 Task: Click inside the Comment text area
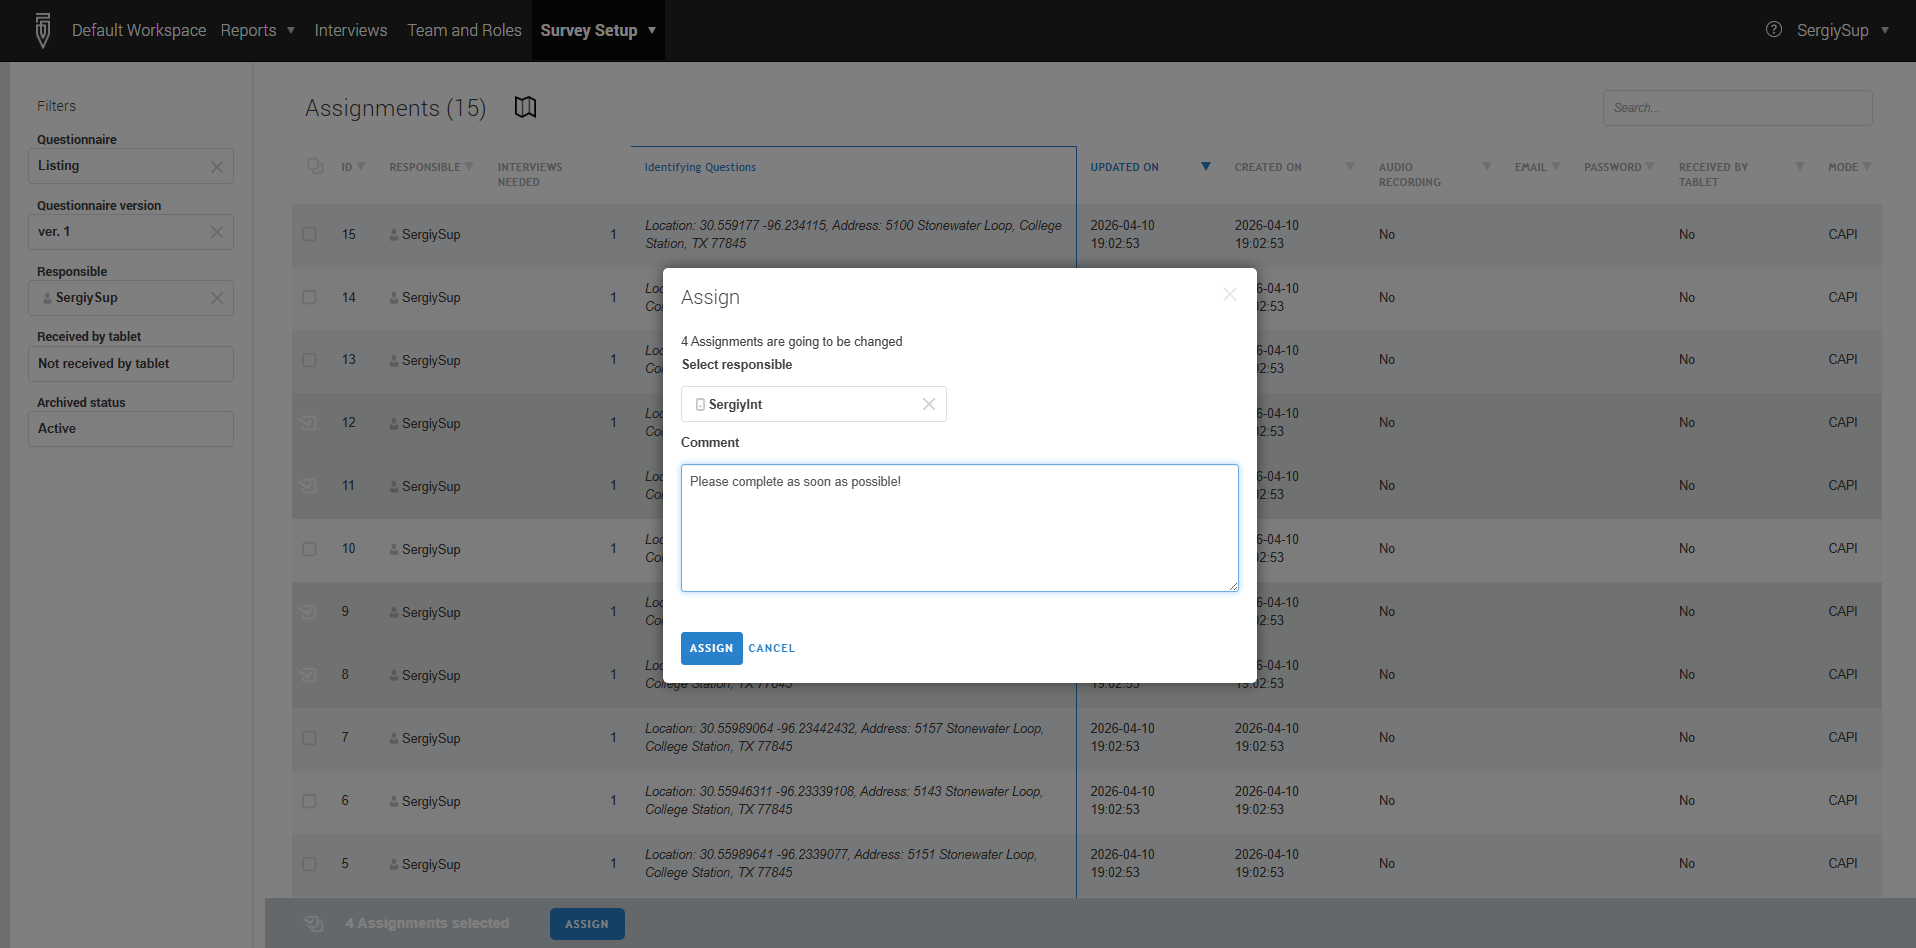coord(959,528)
